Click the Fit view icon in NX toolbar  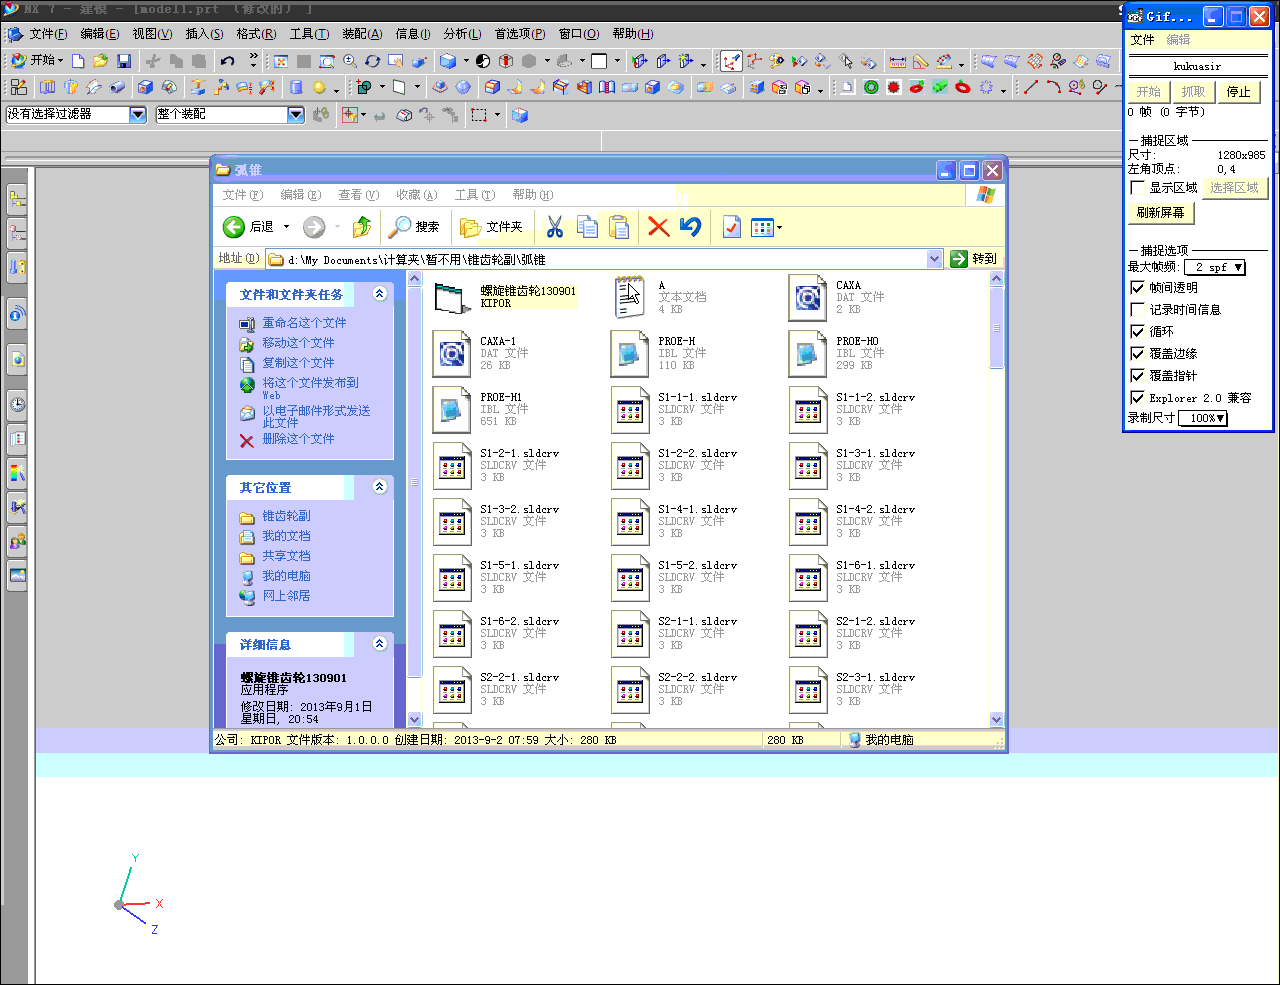coord(281,61)
